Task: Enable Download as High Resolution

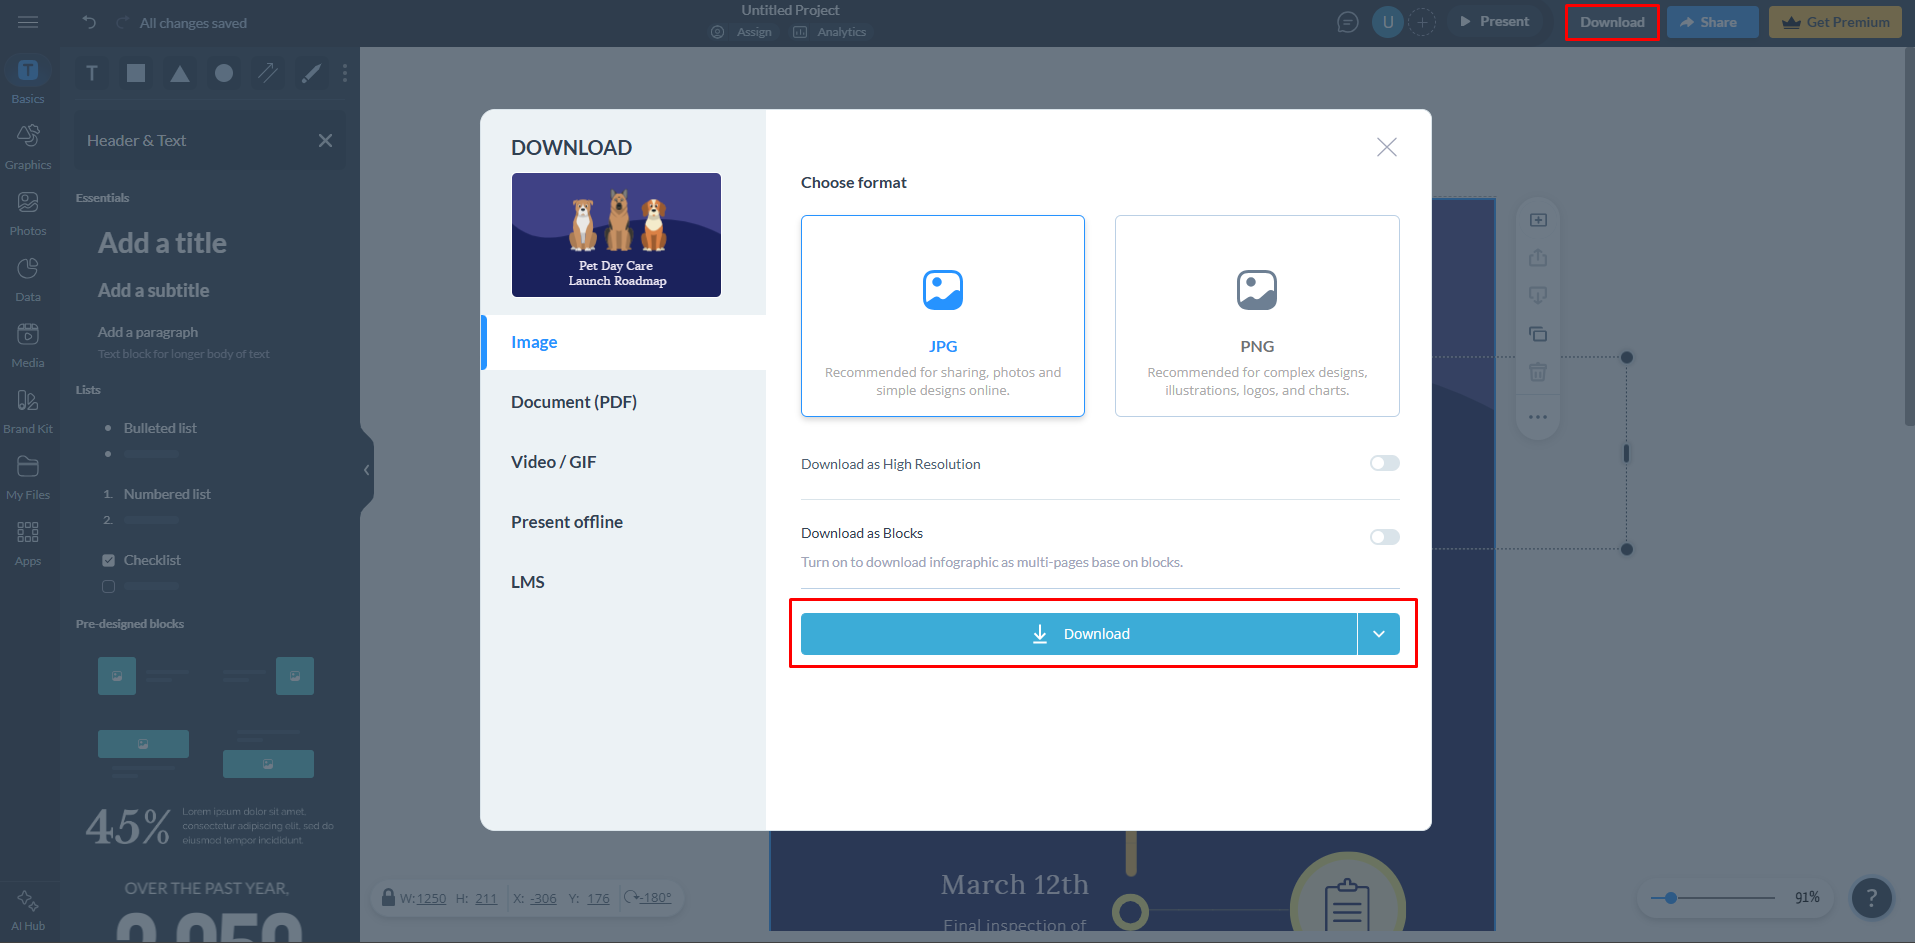Action: coord(1384,463)
